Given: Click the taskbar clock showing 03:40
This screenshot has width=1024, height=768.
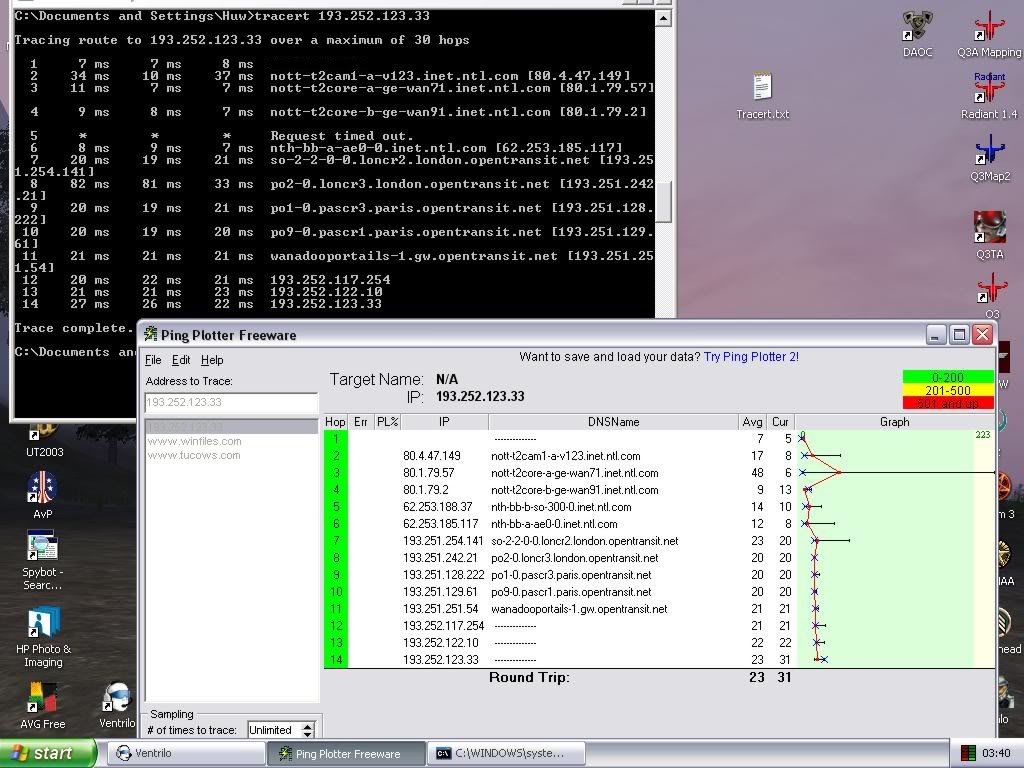Looking at the screenshot, I should coord(996,753).
